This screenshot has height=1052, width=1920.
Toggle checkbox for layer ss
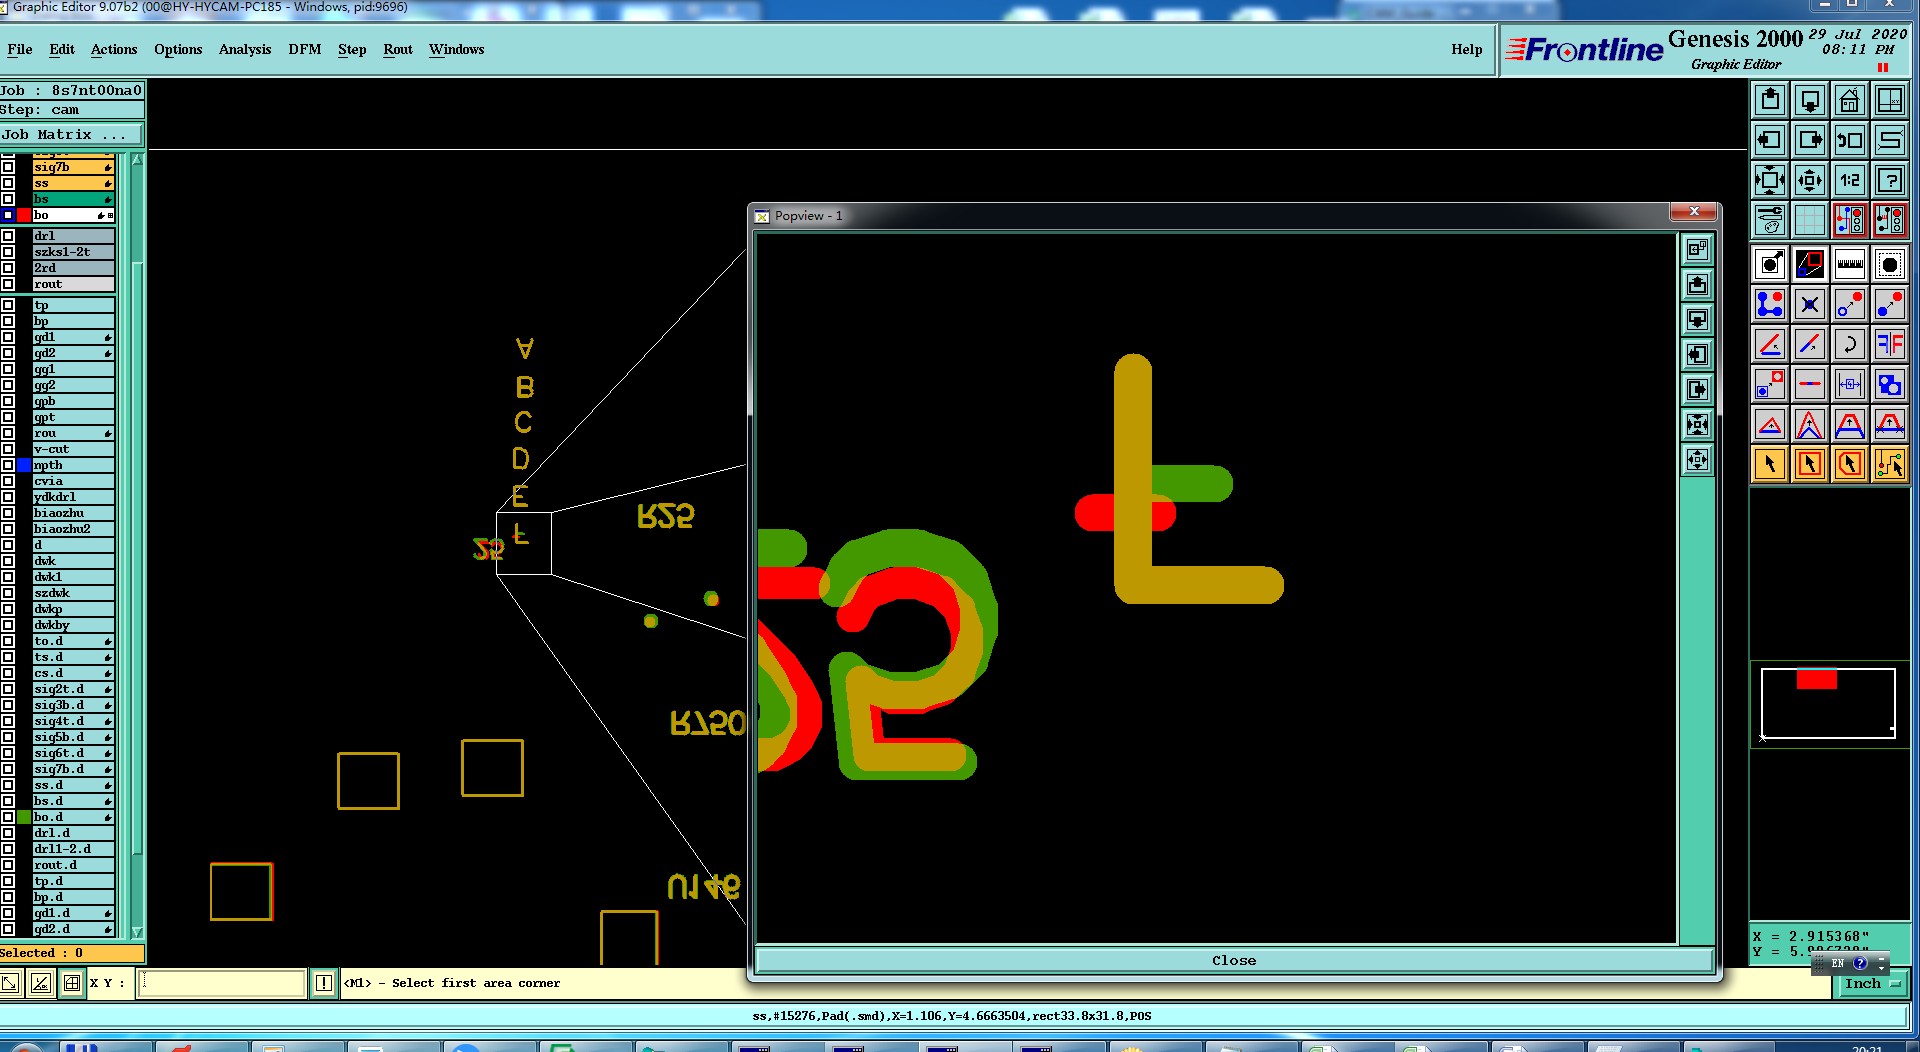(x=8, y=183)
